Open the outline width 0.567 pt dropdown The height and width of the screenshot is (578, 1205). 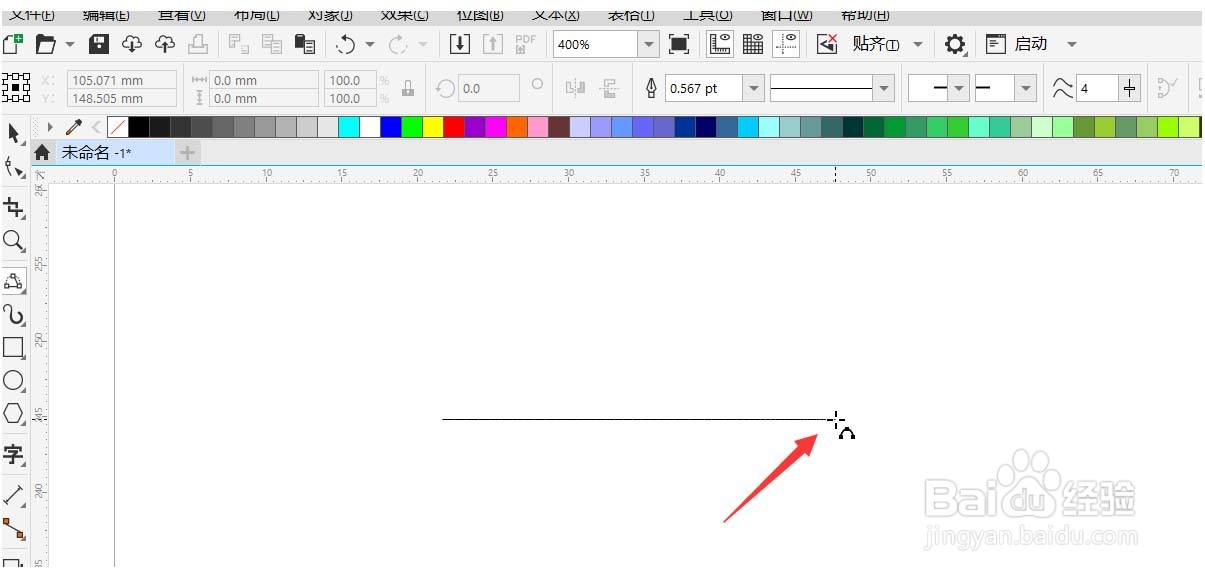[754, 88]
